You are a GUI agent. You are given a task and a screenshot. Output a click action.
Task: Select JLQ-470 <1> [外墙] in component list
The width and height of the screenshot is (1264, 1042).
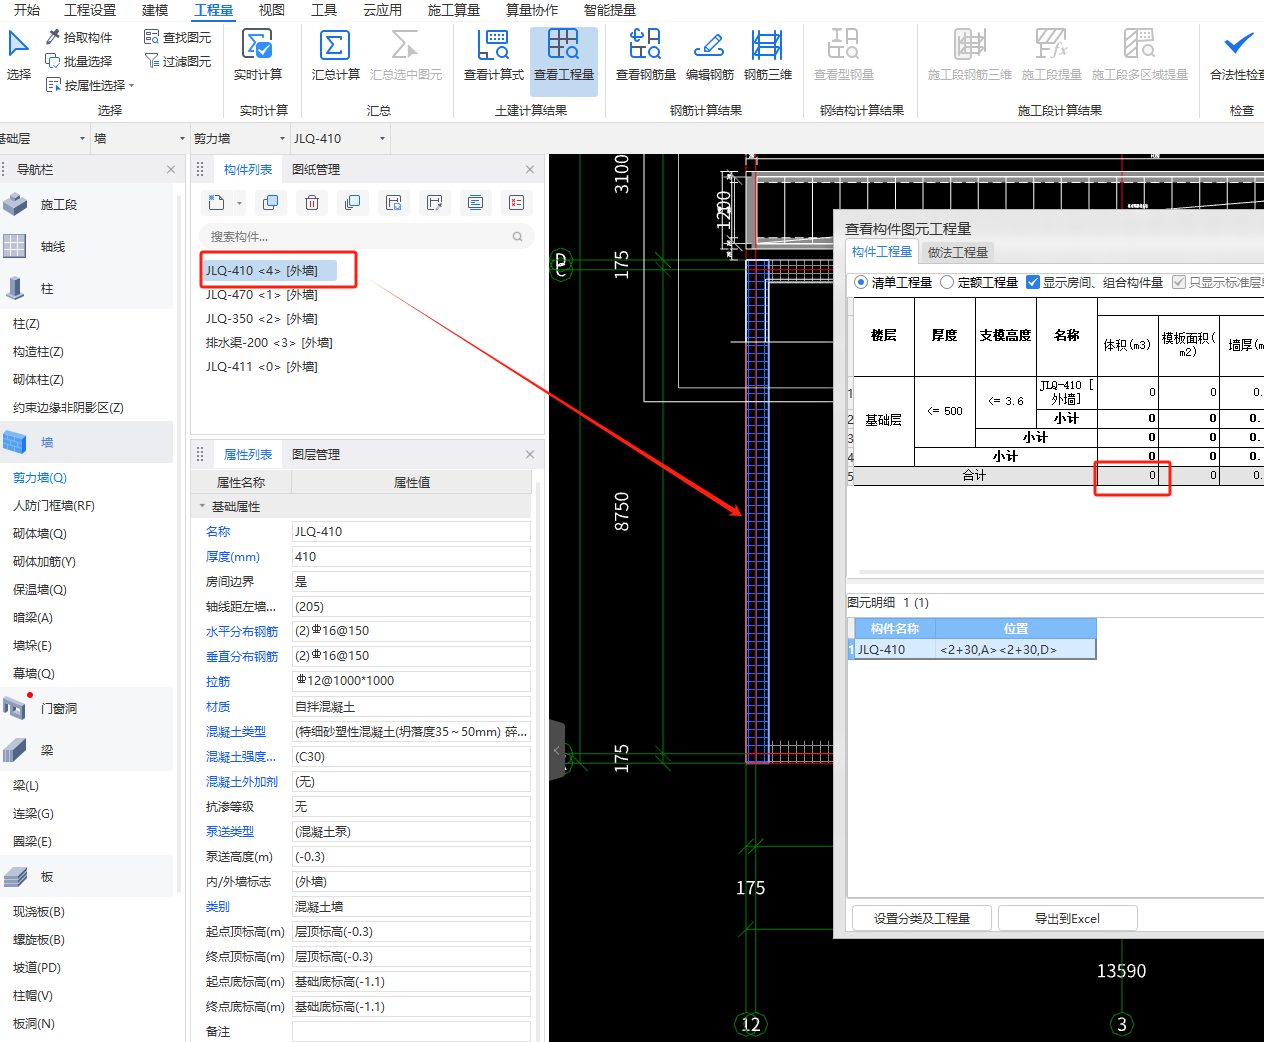(x=262, y=295)
